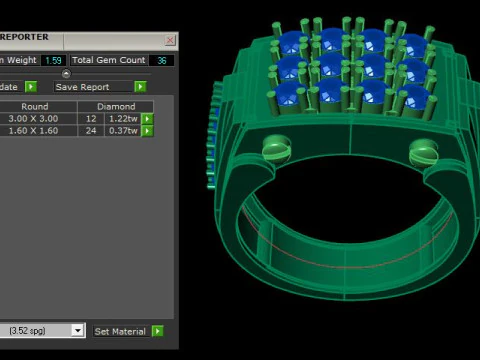480x360 pixels.
Task: Select the 1.60 X 1.60 size cell
Action: pyautogui.click(x=33, y=131)
